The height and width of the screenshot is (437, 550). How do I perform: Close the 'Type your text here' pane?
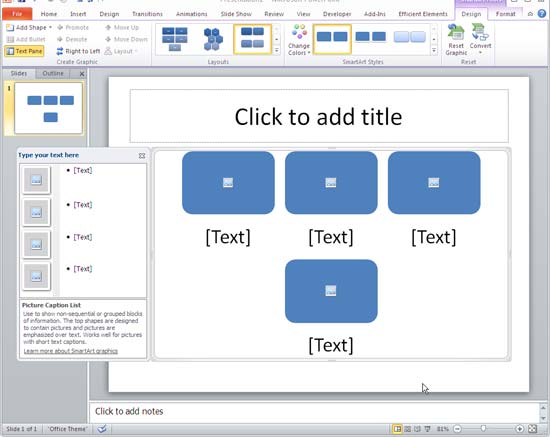pyautogui.click(x=142, y=155)
